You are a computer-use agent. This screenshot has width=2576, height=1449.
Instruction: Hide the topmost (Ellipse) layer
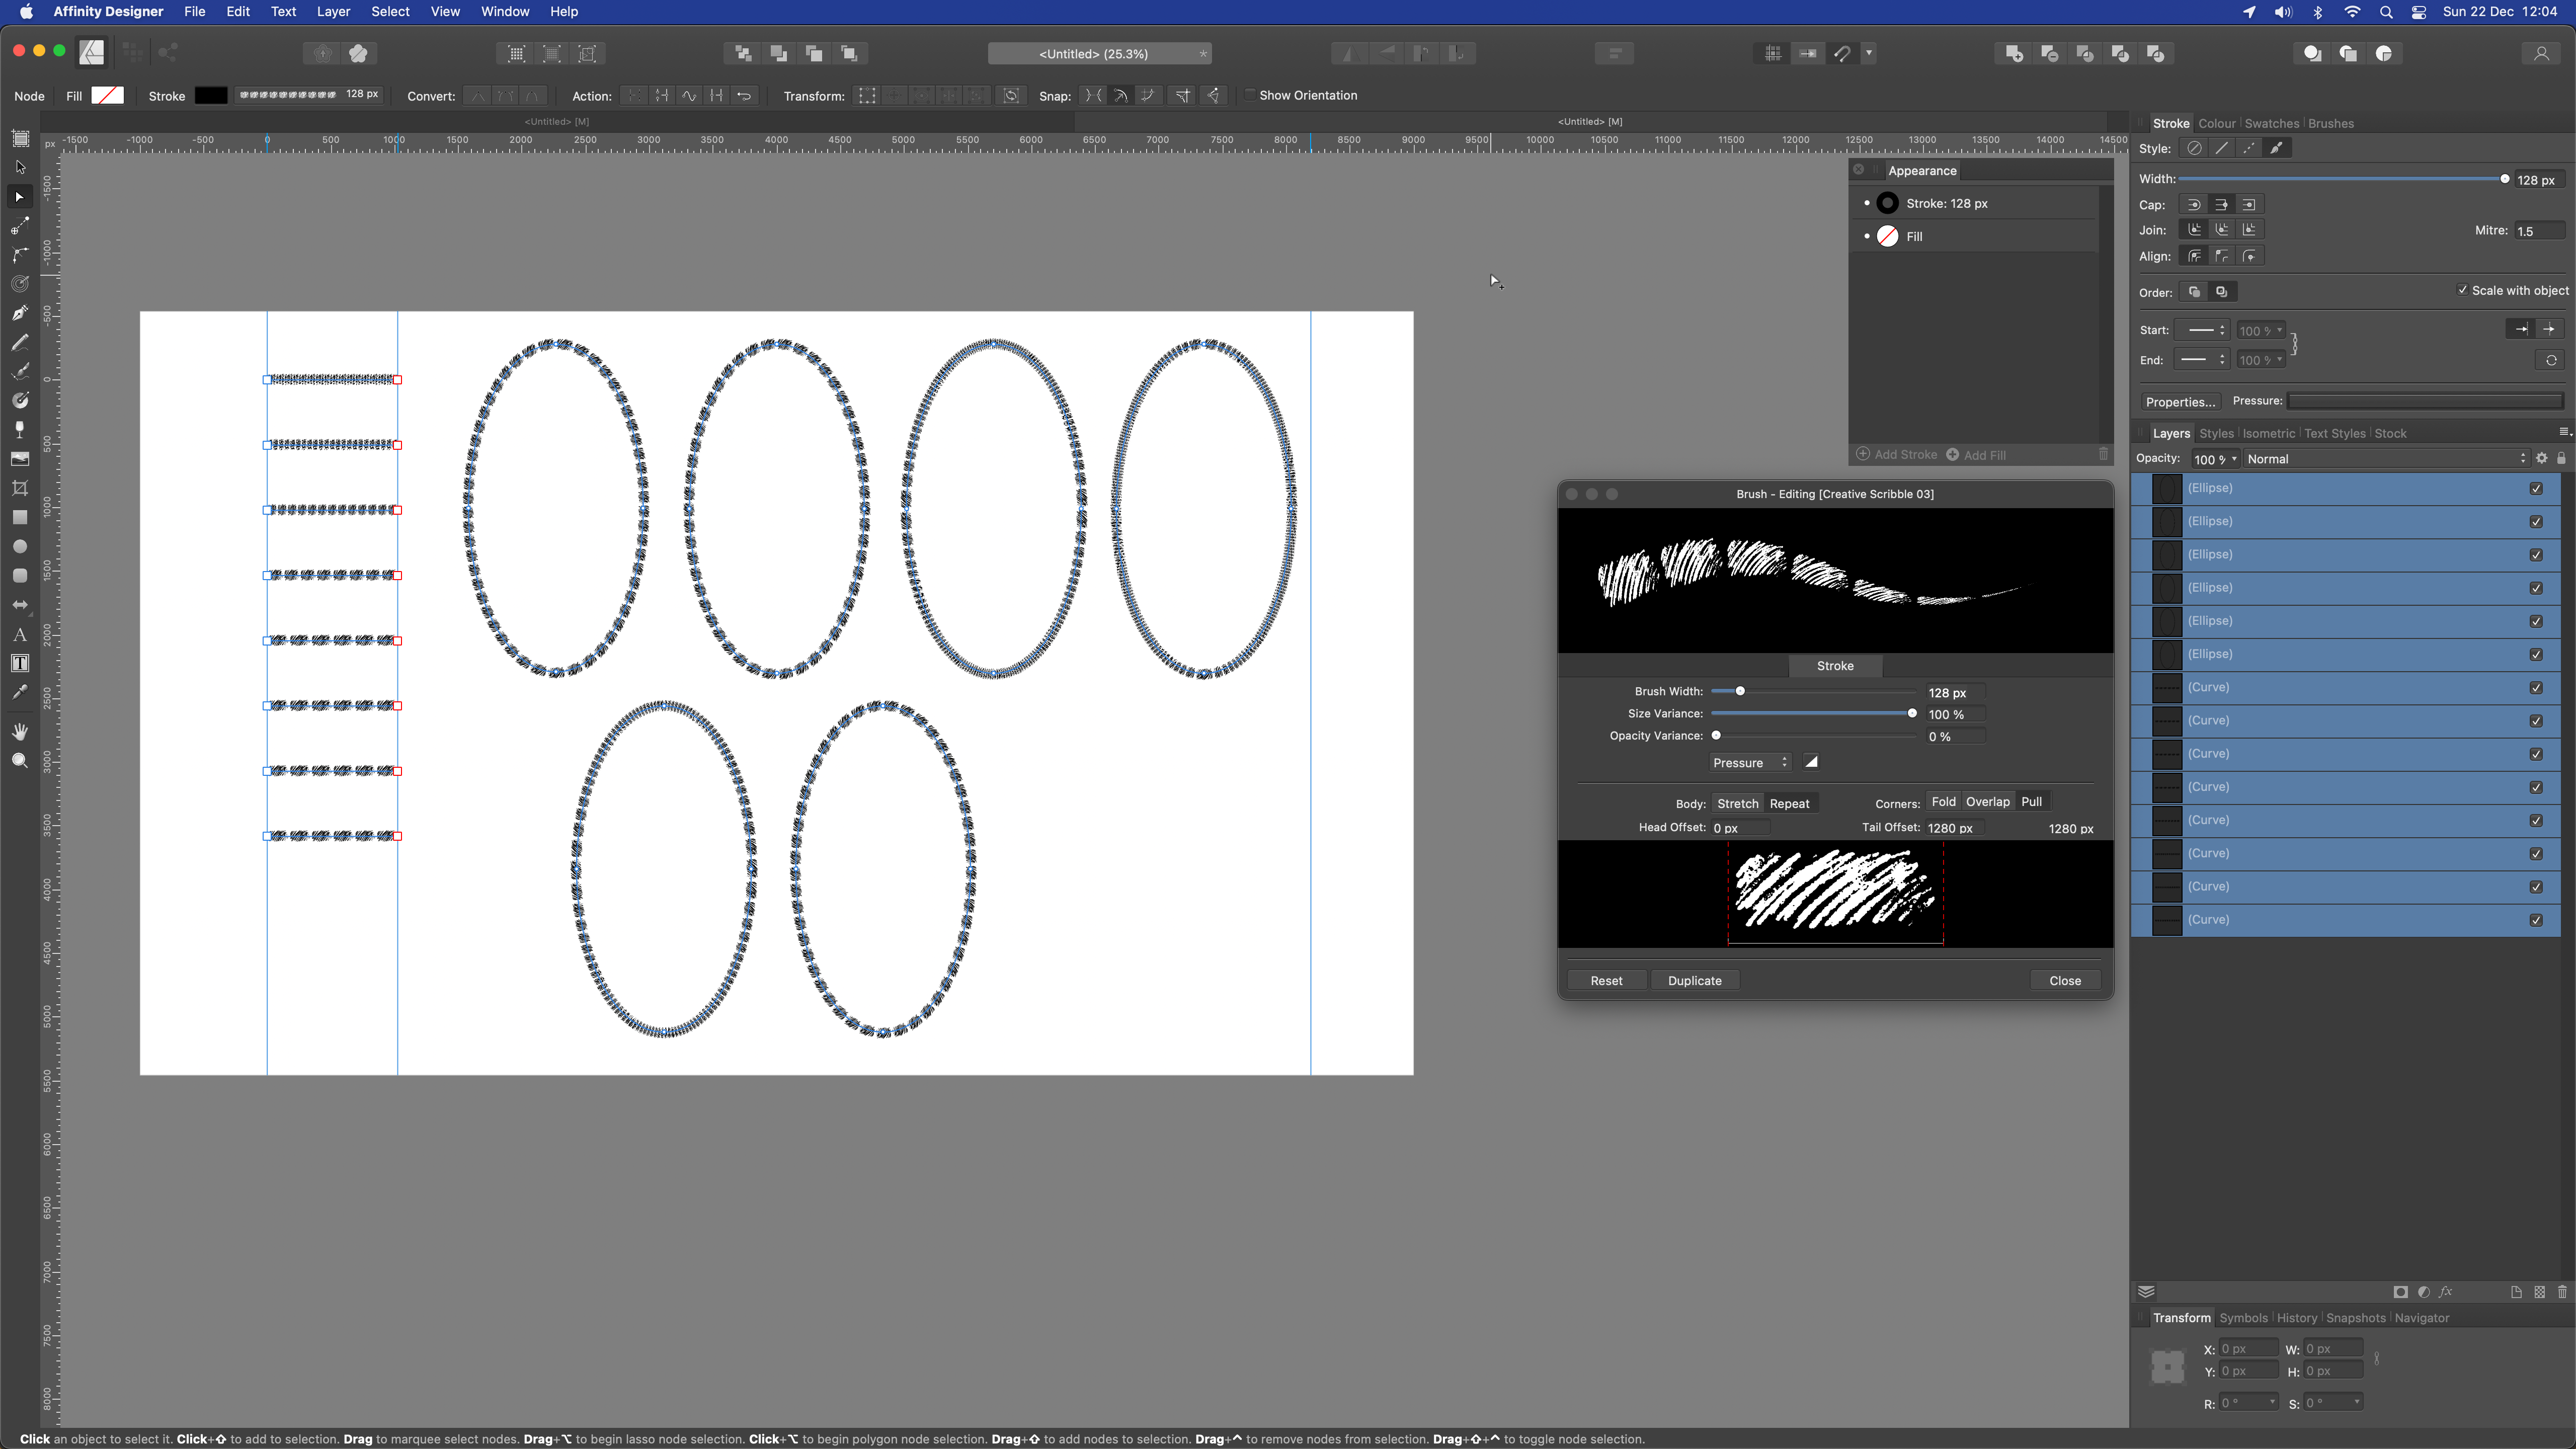point(2536,488)
